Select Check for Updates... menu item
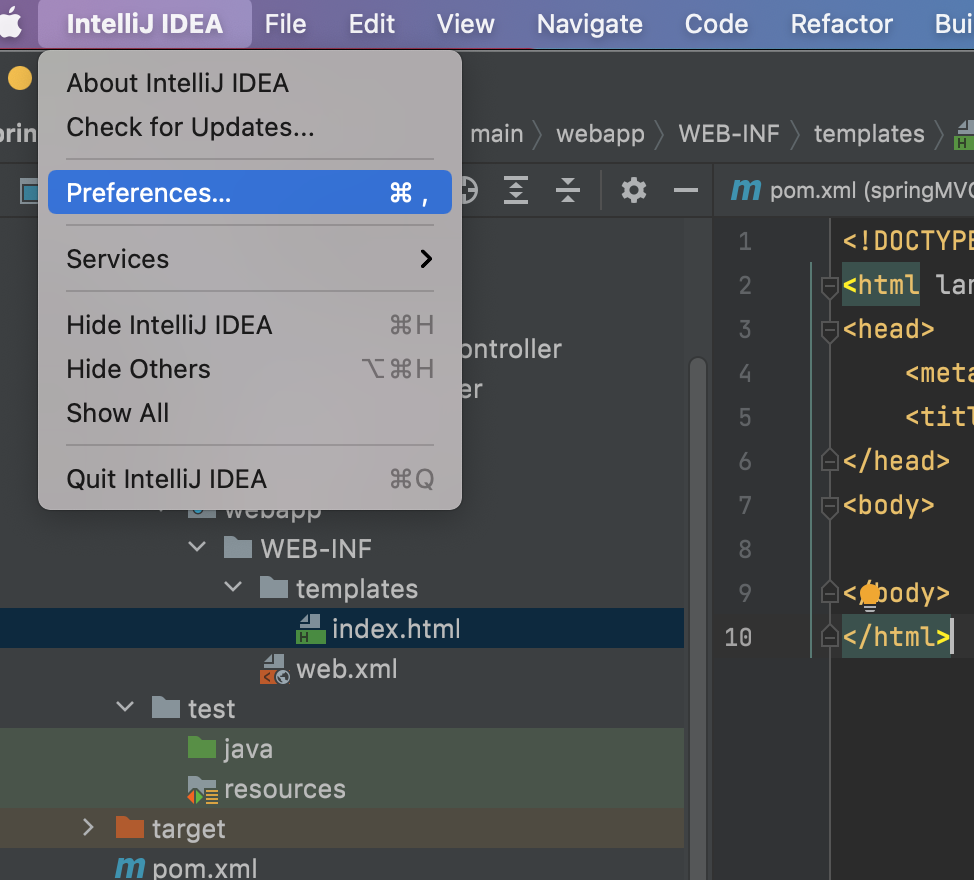This screenshot has height=880, width=974. (x=190, y=127)
